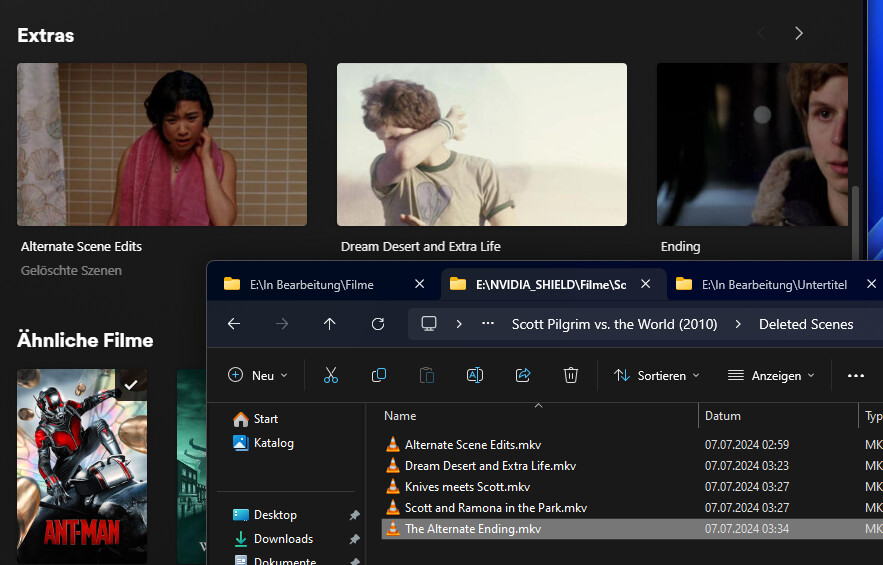Sort by the Name column header

(400, 416)
